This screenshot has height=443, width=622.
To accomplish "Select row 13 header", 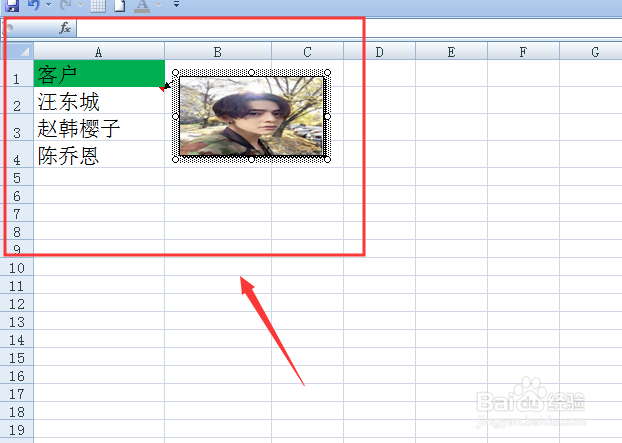I will [x=17, y=321].
